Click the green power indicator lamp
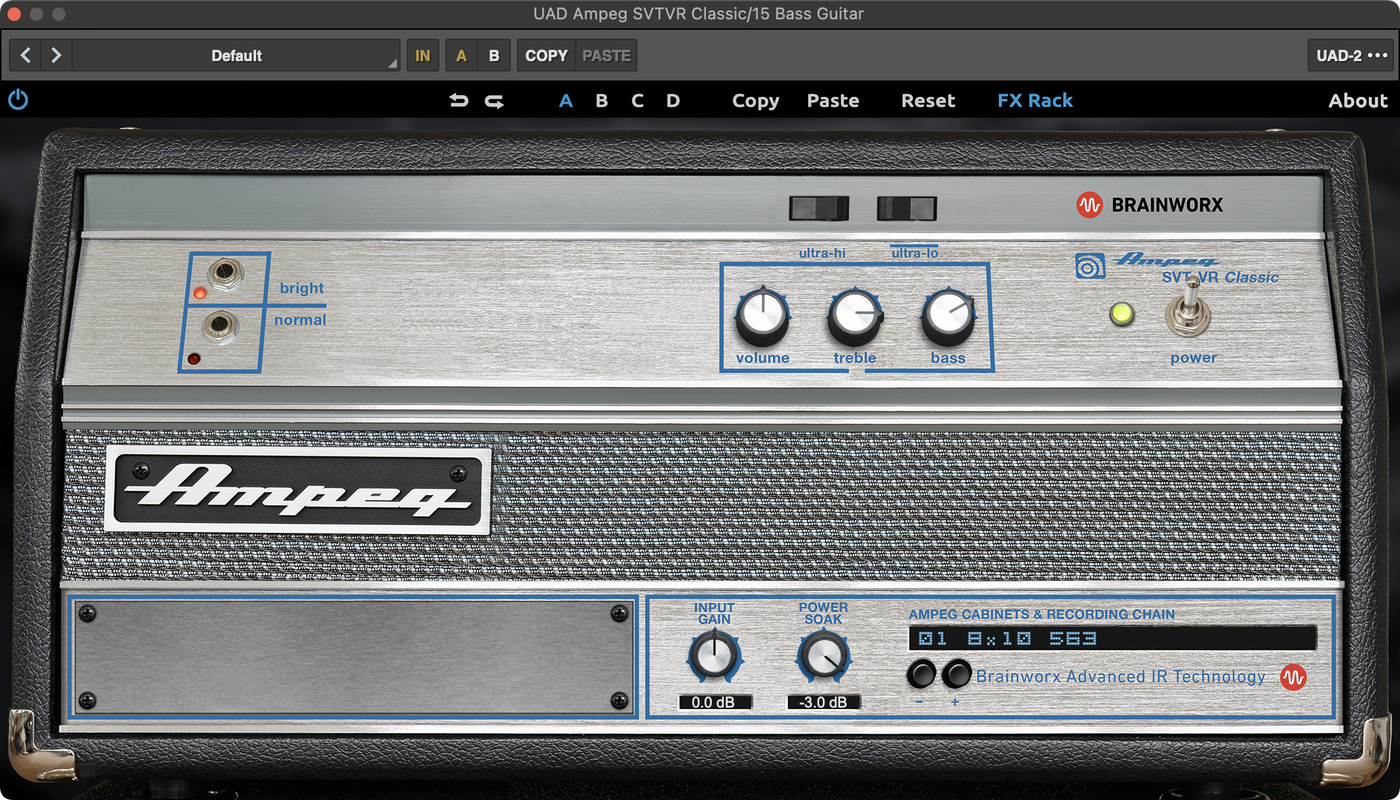This screenshot has width=1400, height=800. pyautogui.click(x=1122, y=314)
